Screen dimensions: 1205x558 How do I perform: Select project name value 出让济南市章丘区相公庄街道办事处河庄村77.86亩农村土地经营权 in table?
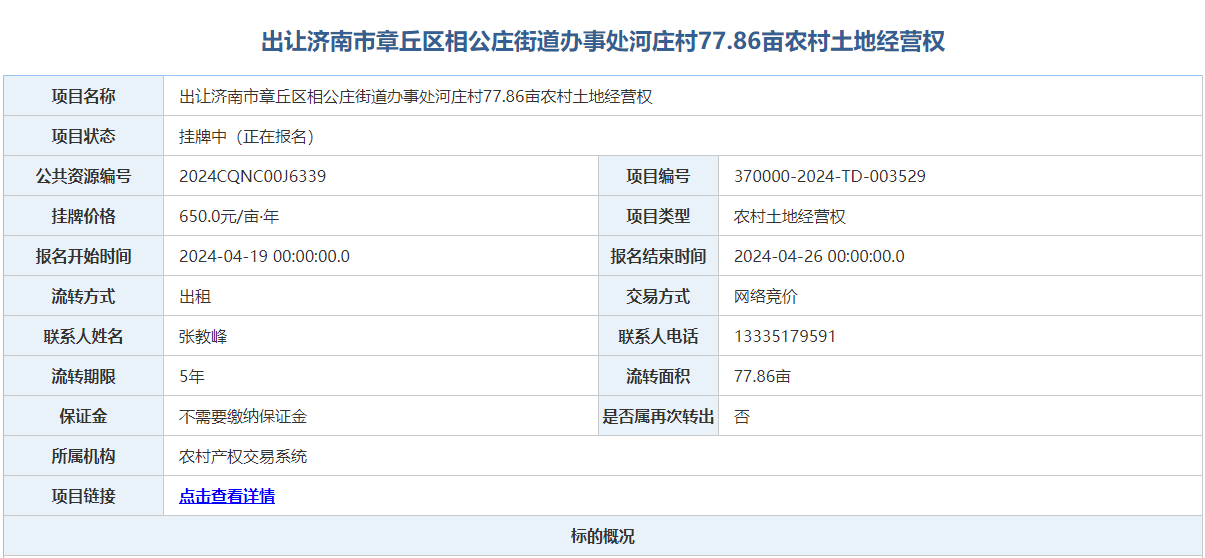[416, 97]
